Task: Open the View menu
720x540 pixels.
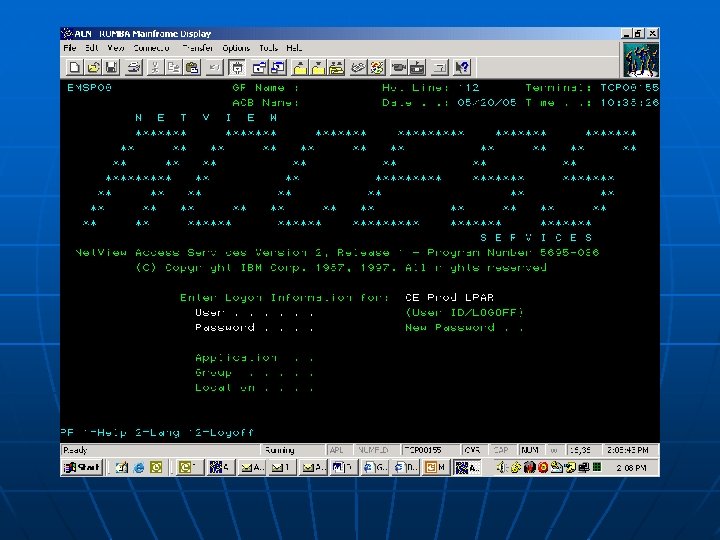Action: [x=116, y=48]
